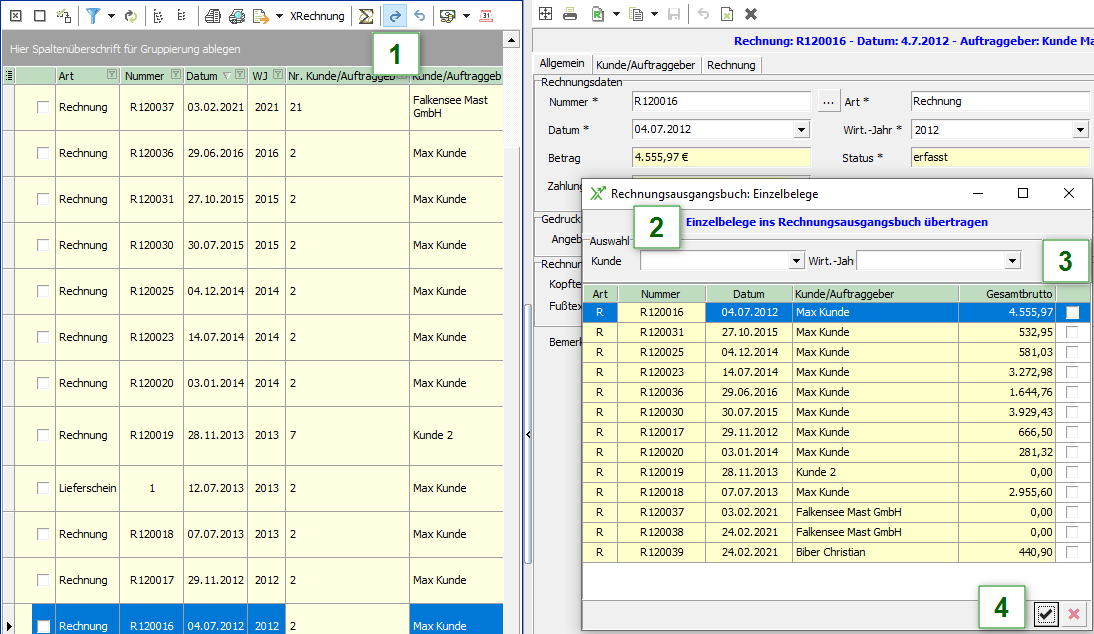Viewport: 1094px width, 634px height.
Task: Click the black X delete icon
Action: coord(751,14)
